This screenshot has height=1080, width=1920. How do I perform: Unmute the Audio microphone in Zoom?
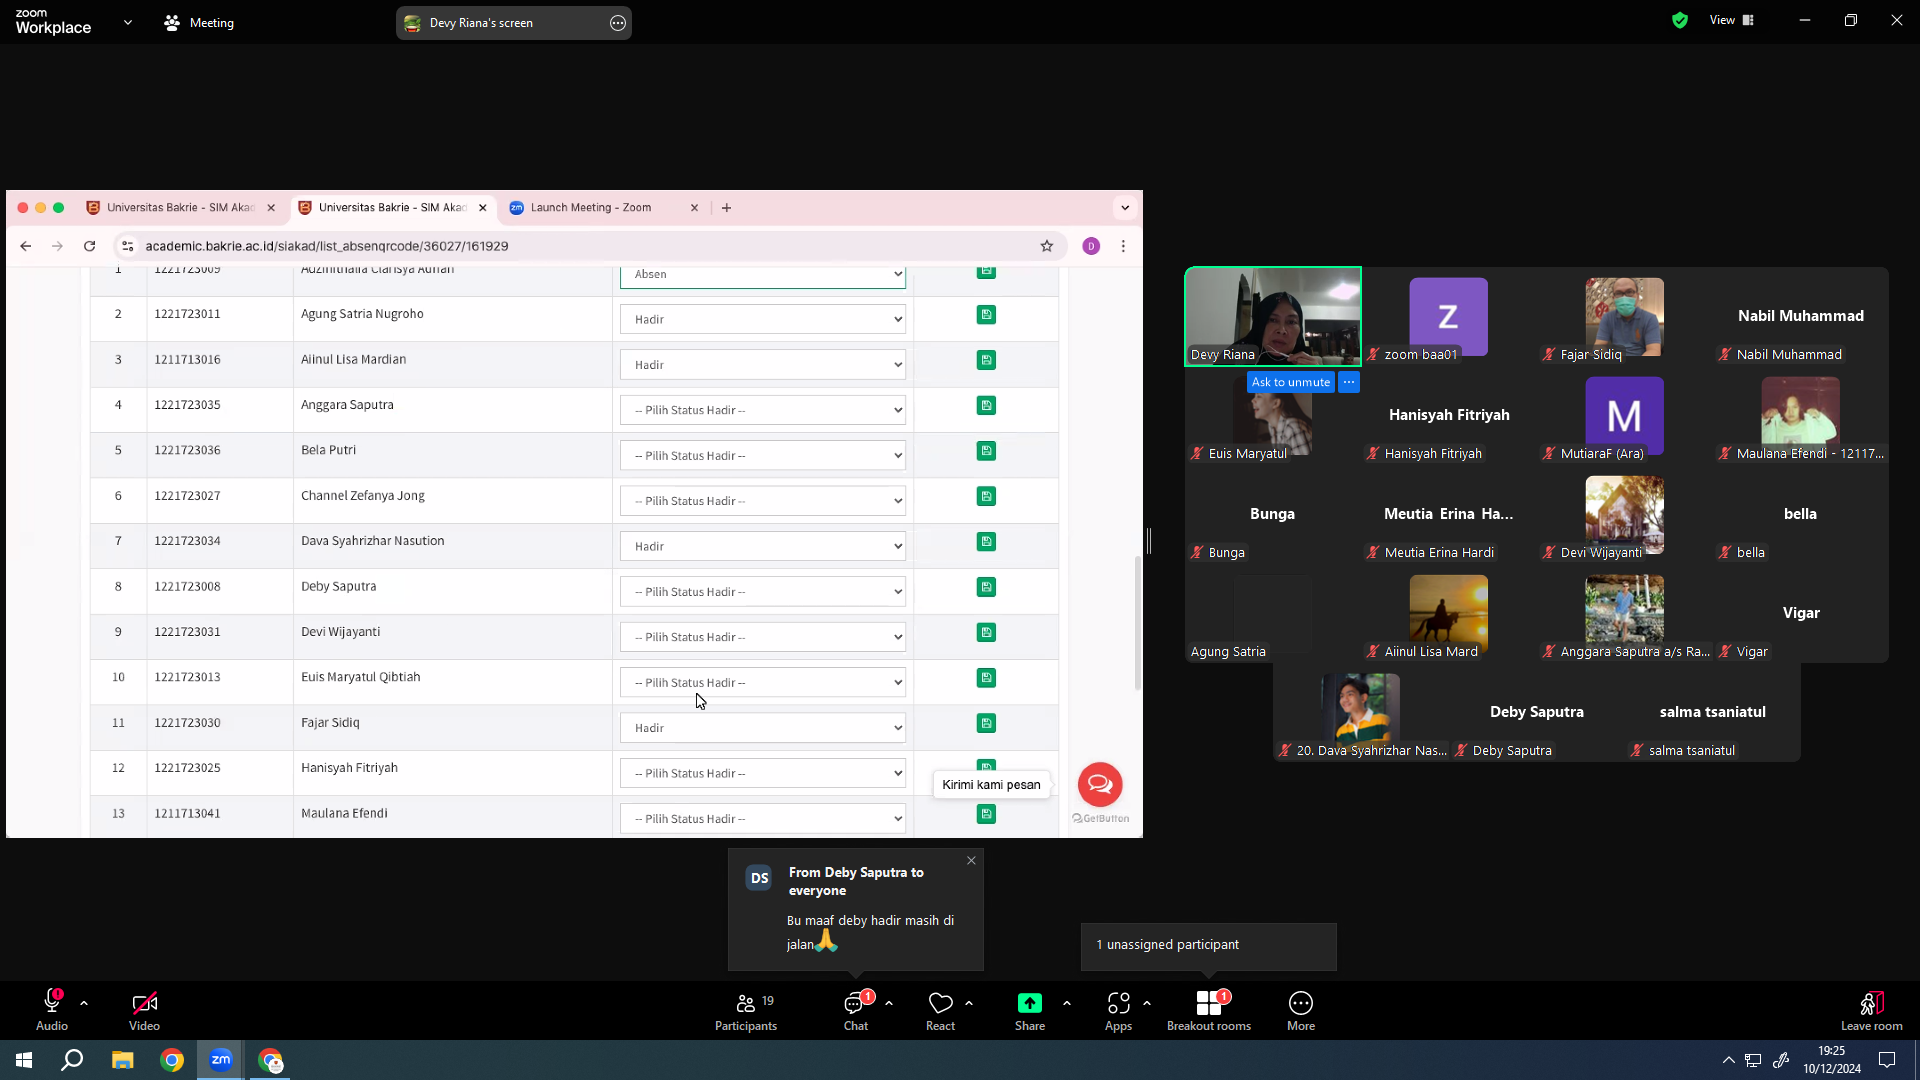(52, 1010)
